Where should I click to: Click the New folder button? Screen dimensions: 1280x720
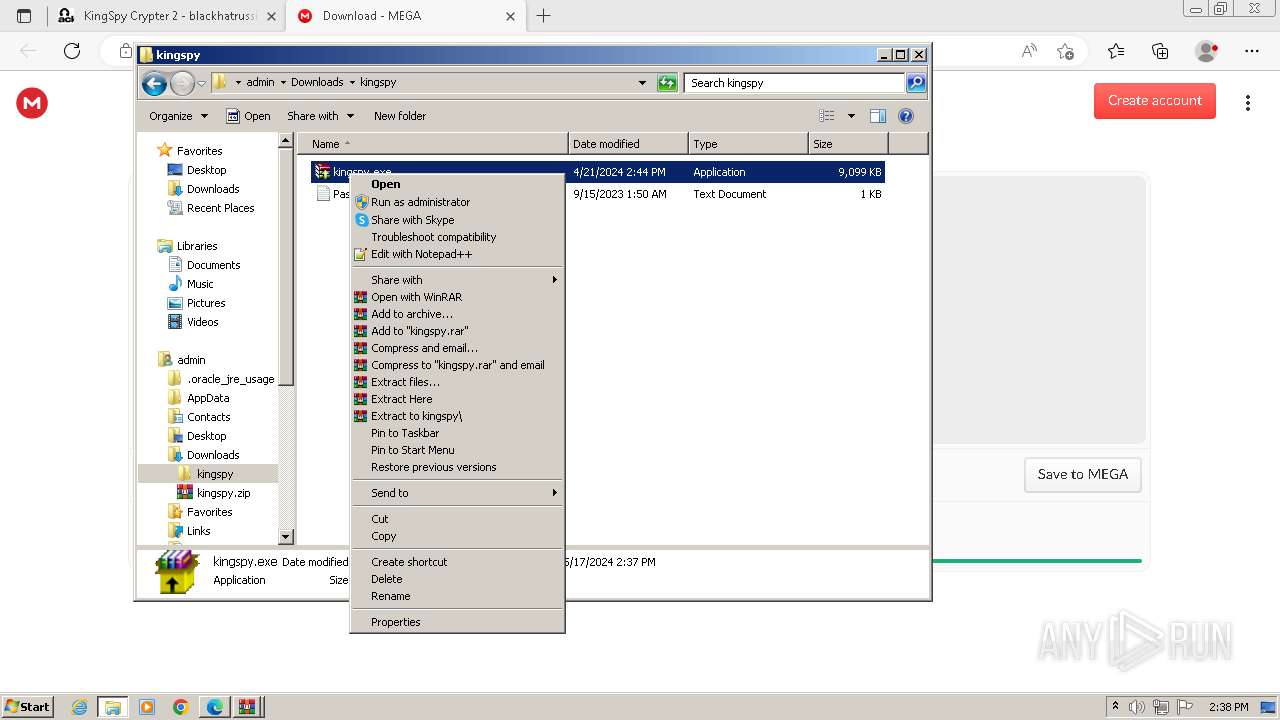click(400, 116)
